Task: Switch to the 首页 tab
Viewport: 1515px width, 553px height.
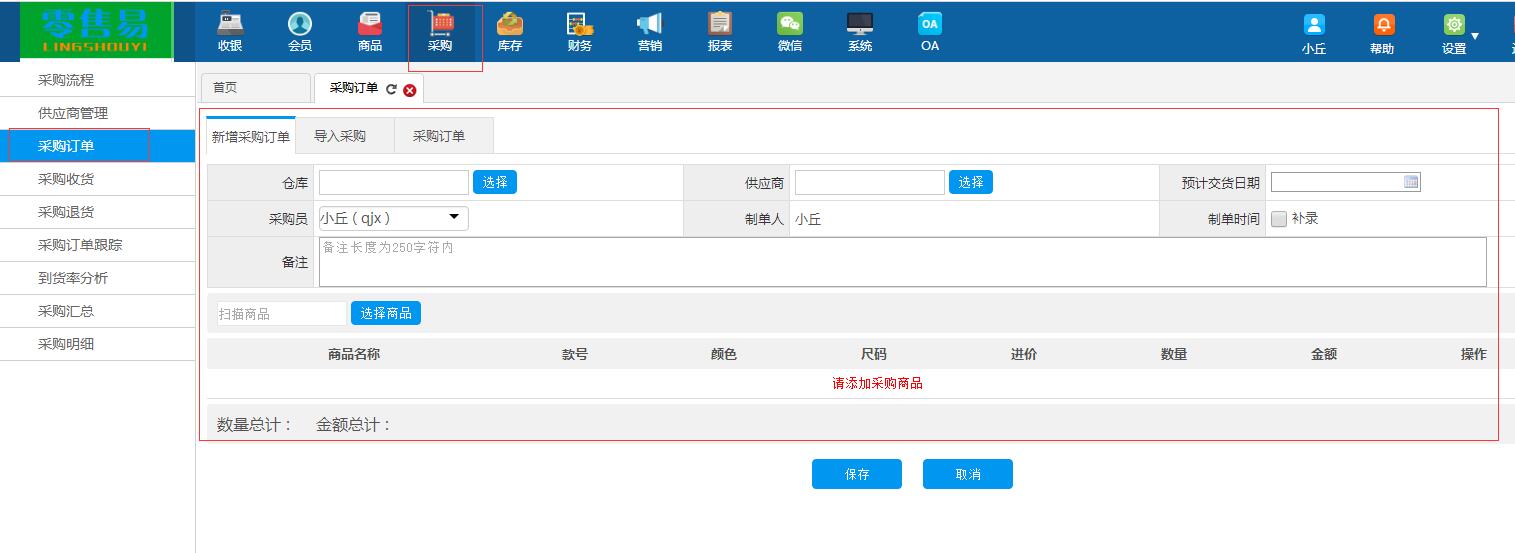Action: pyautogui.click(x=256, y=88)
